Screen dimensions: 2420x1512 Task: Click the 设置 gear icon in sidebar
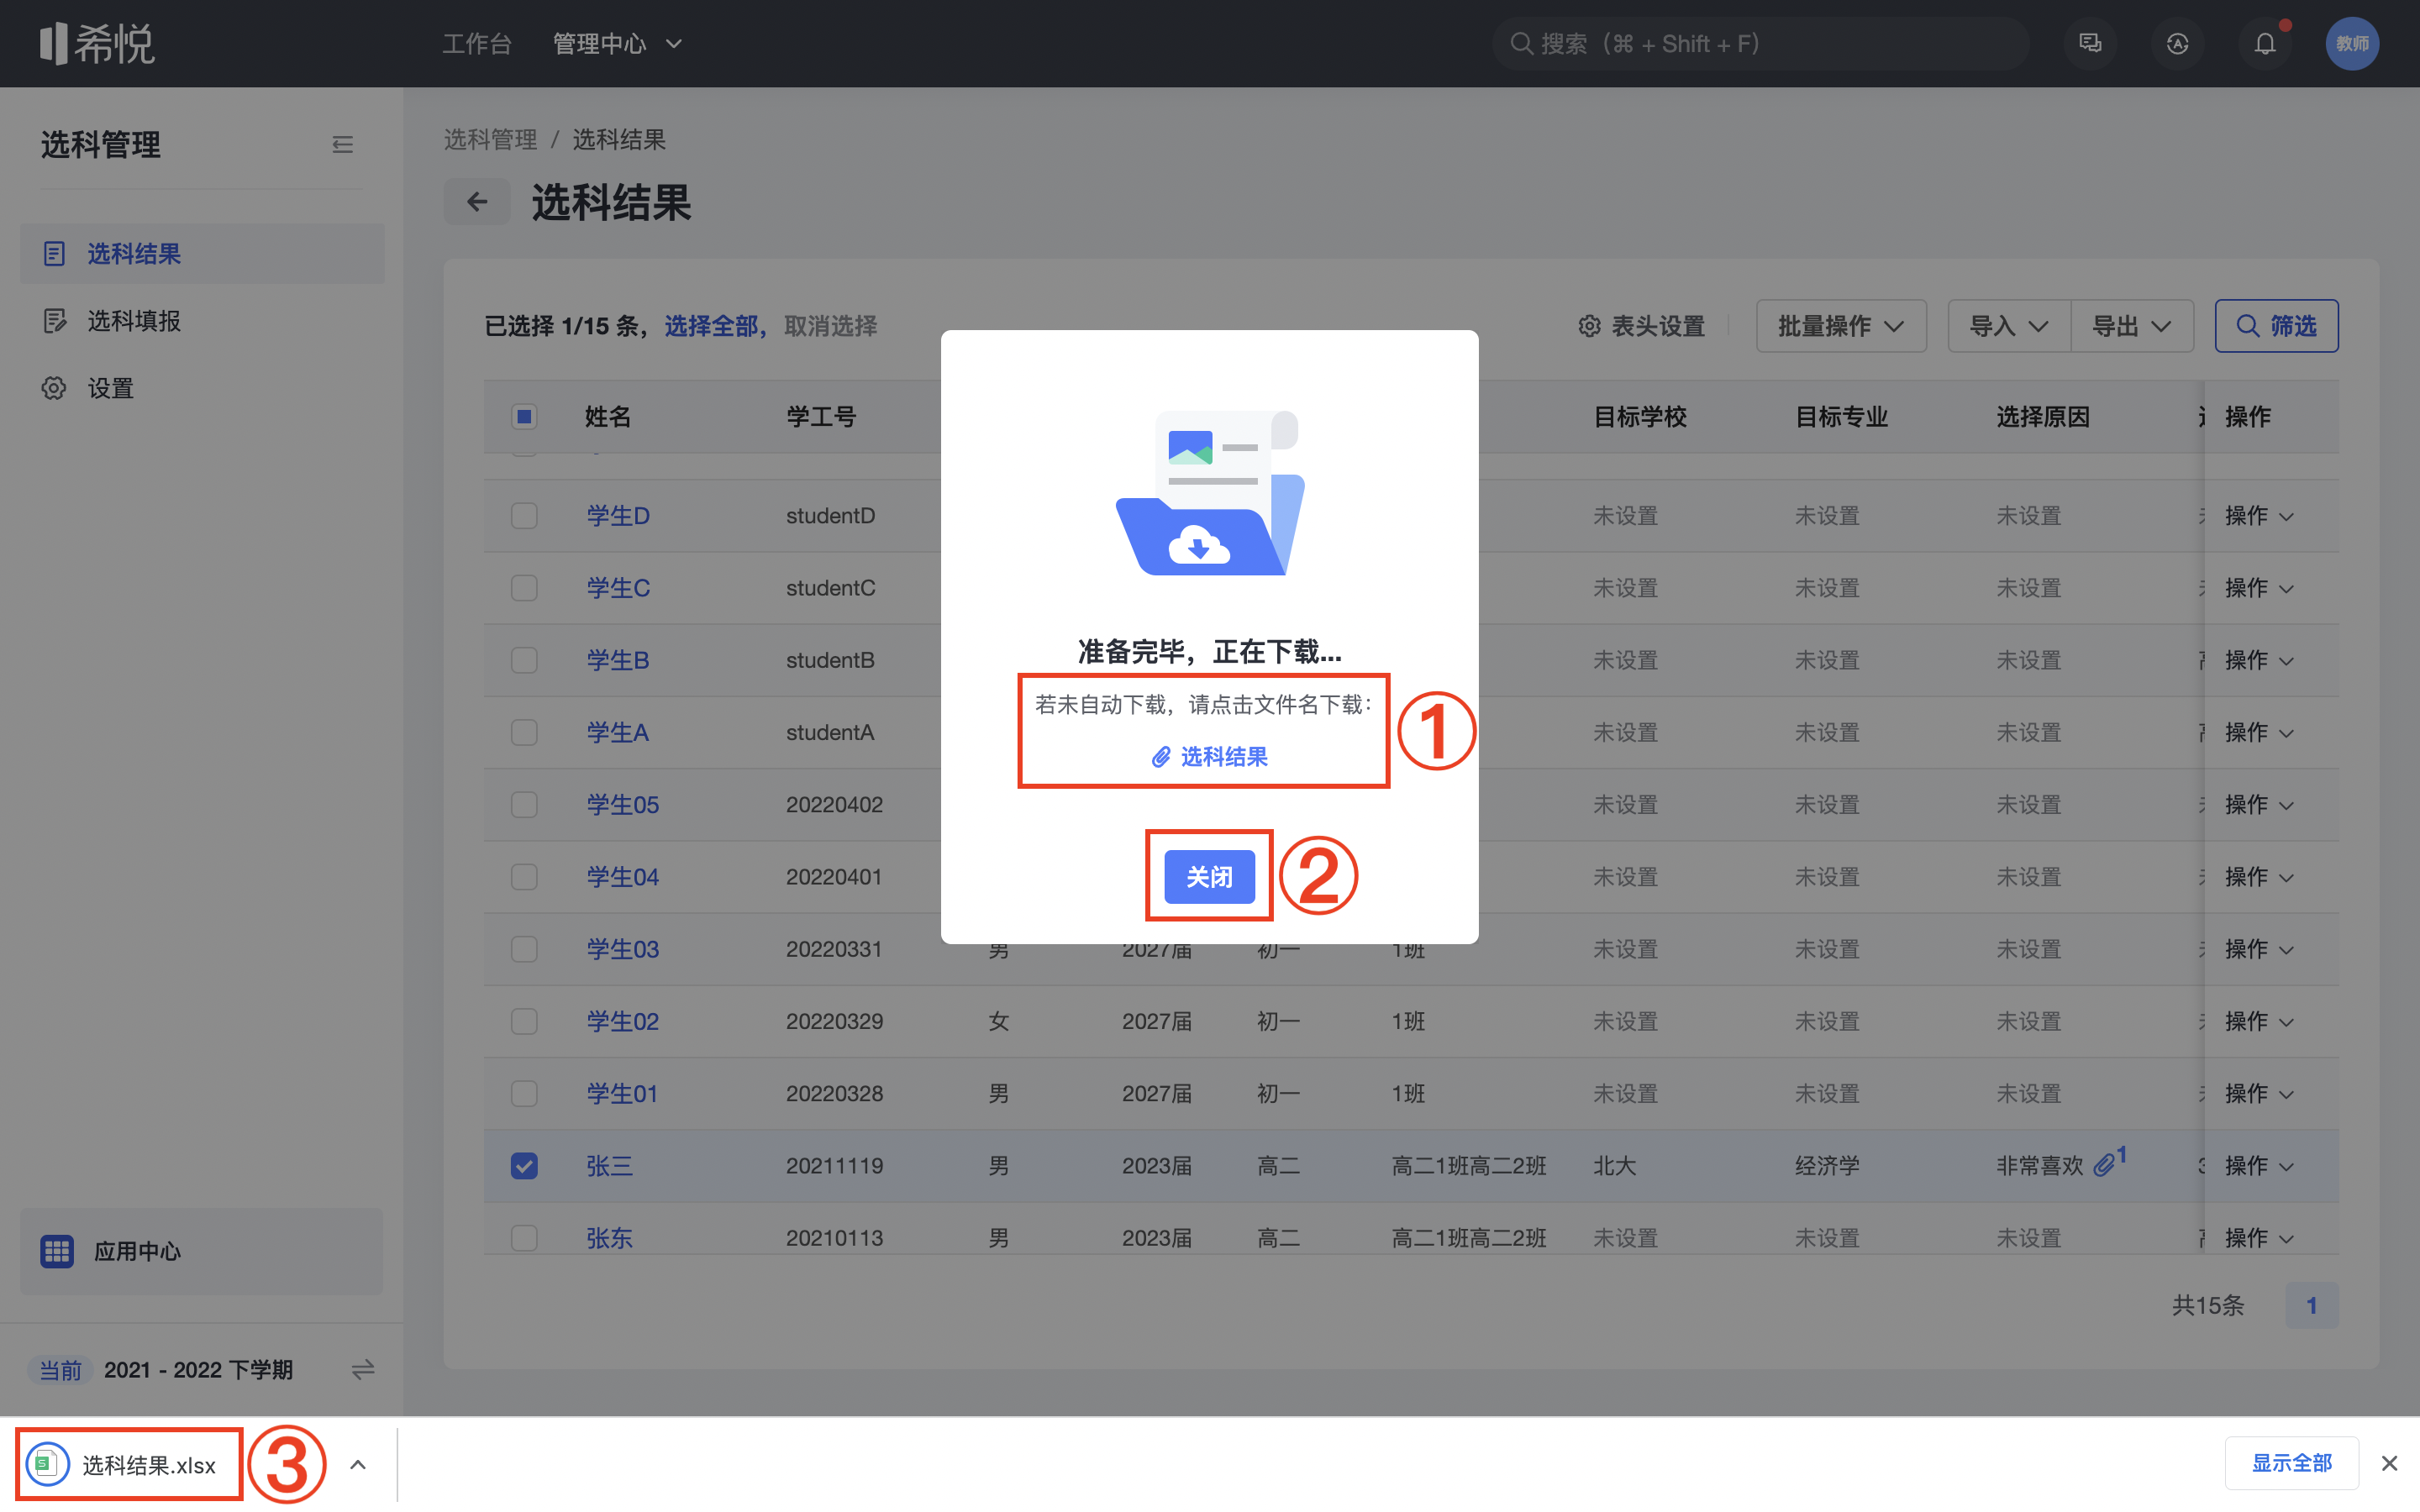tap(54, 388)
